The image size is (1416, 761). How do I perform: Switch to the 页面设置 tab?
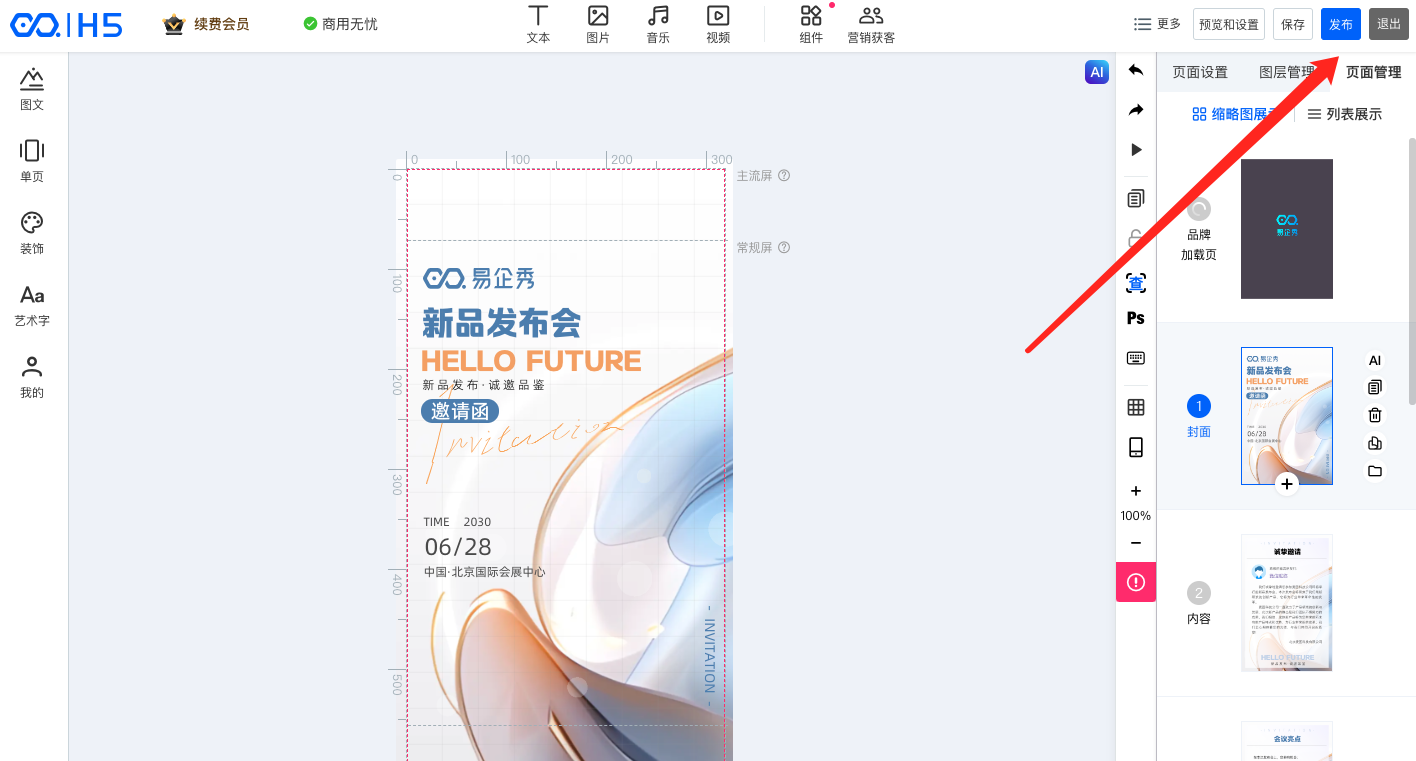[x=1200, y=72]
